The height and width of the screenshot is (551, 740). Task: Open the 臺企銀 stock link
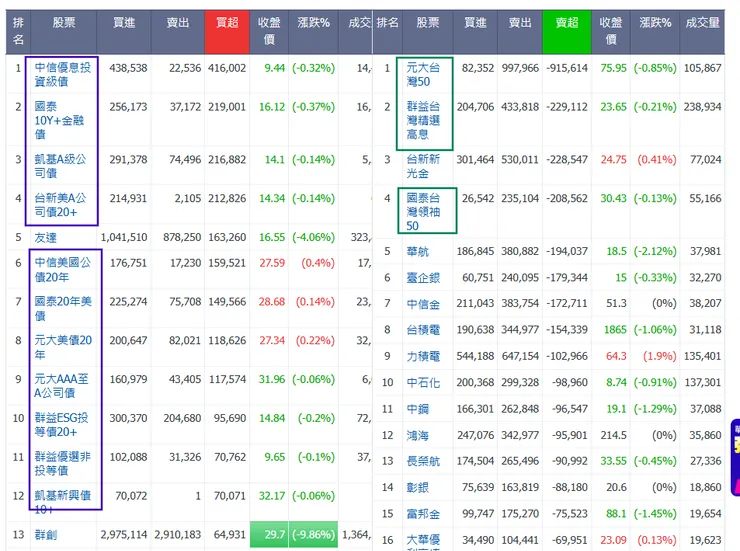point(423,278)
